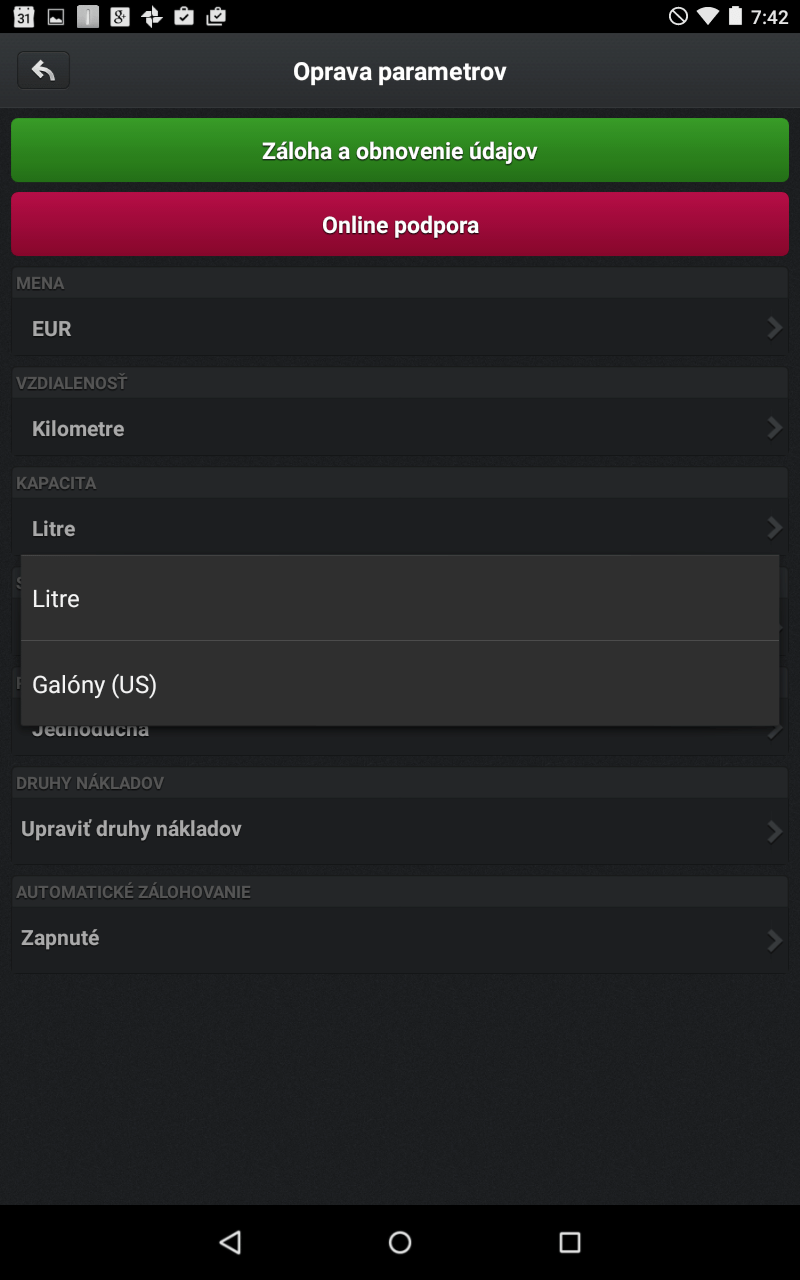
Task: Tap the chevron next to Zapnuté
Action: click(x=774, y=940)
